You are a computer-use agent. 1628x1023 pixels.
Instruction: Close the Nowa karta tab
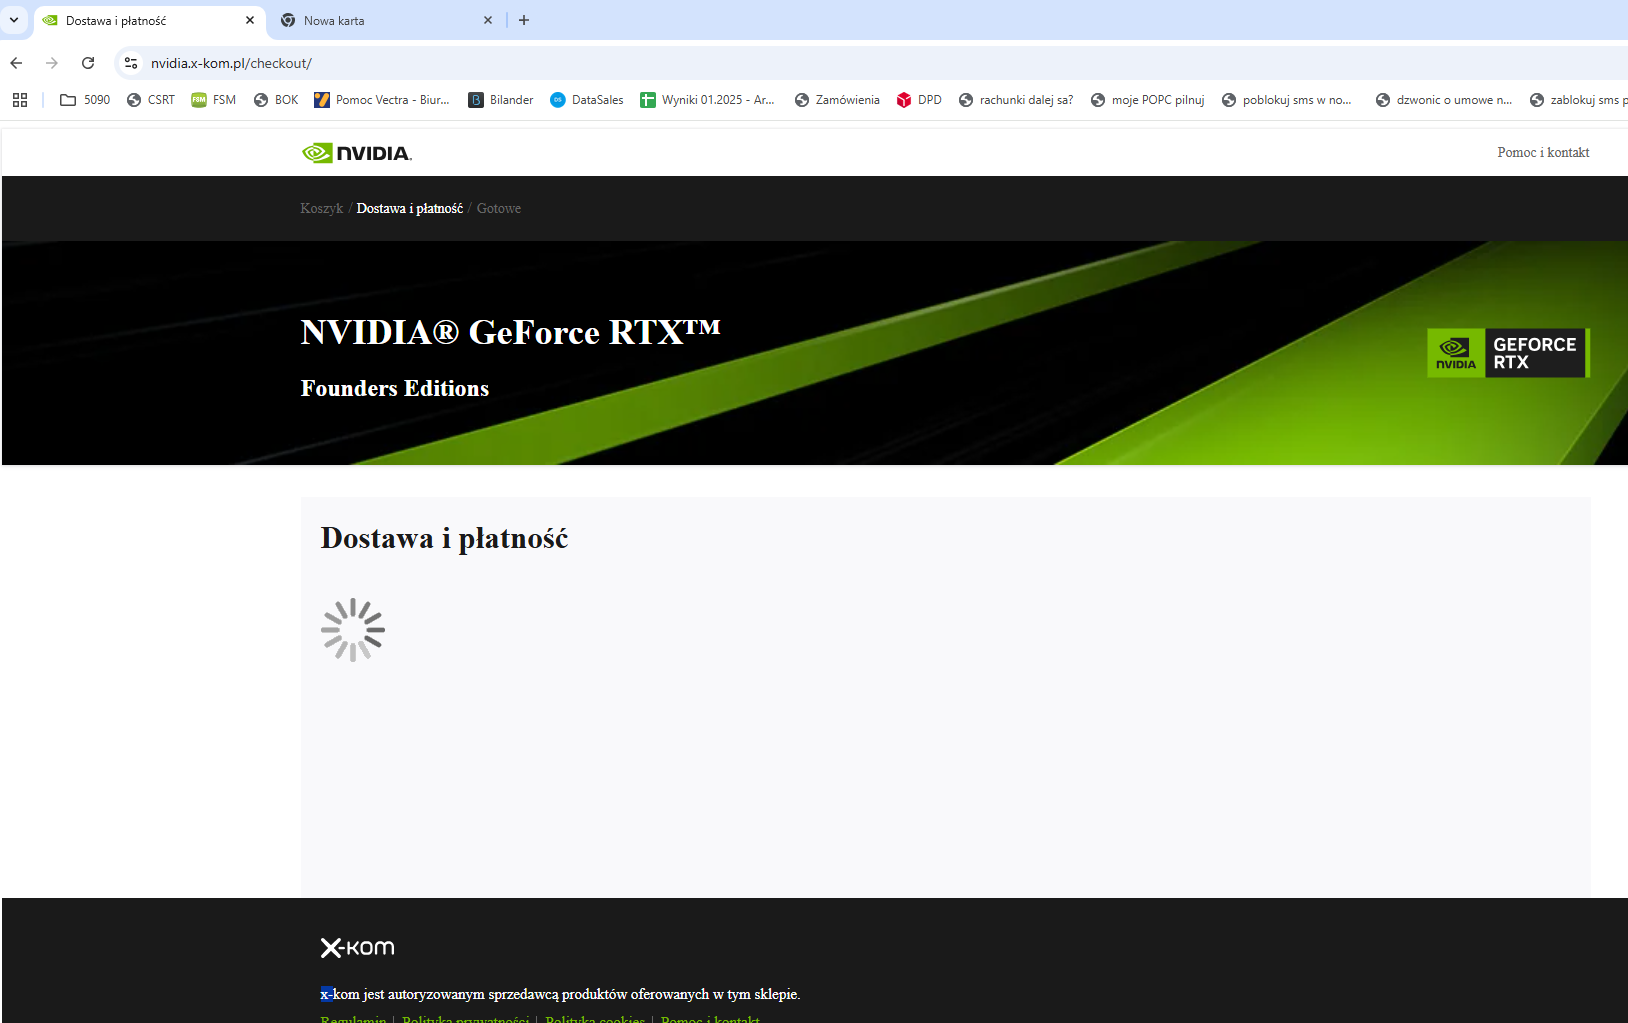[488, 20]
